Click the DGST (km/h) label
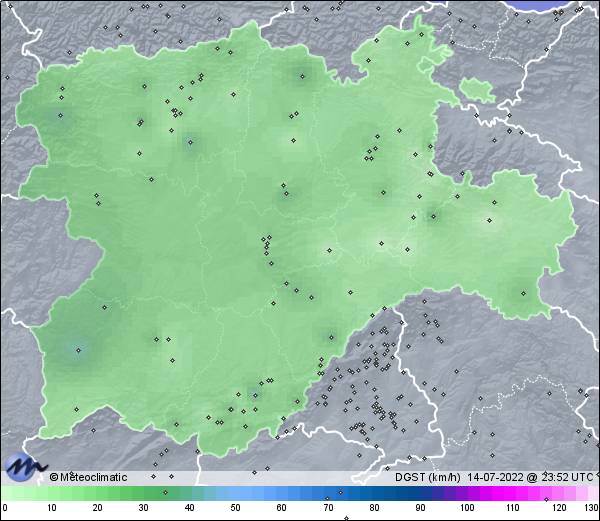Screen dimensions: 600x521 428,477
